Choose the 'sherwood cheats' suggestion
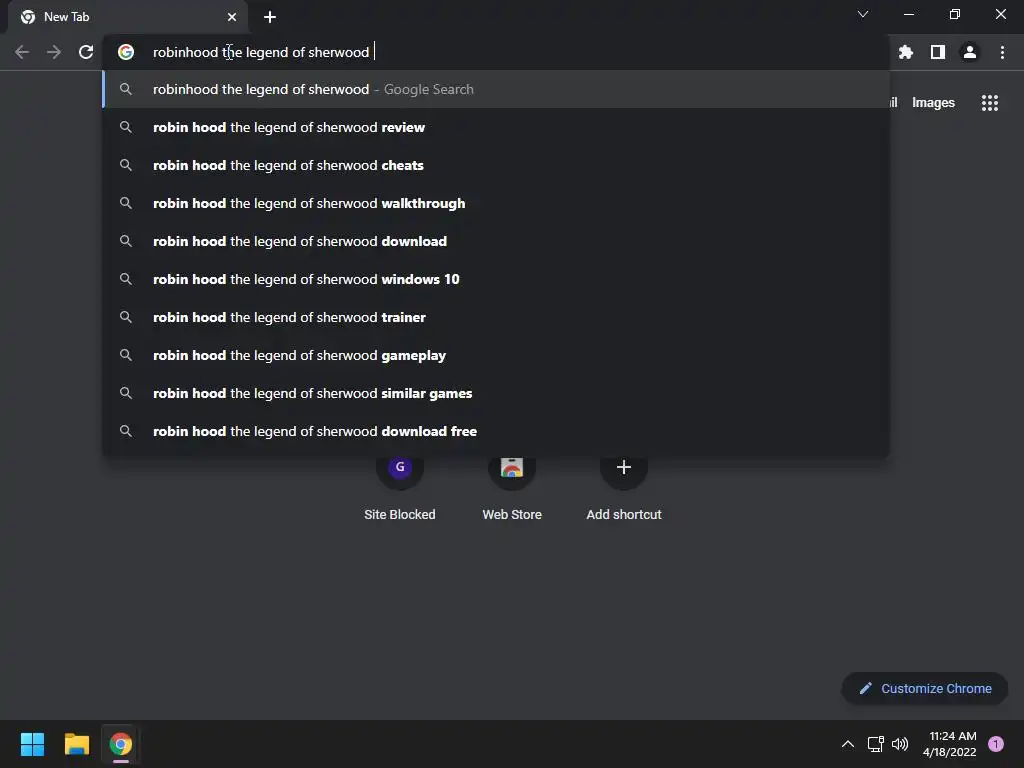This screenshot has width=1024, height=768. (x=496, y=165)
